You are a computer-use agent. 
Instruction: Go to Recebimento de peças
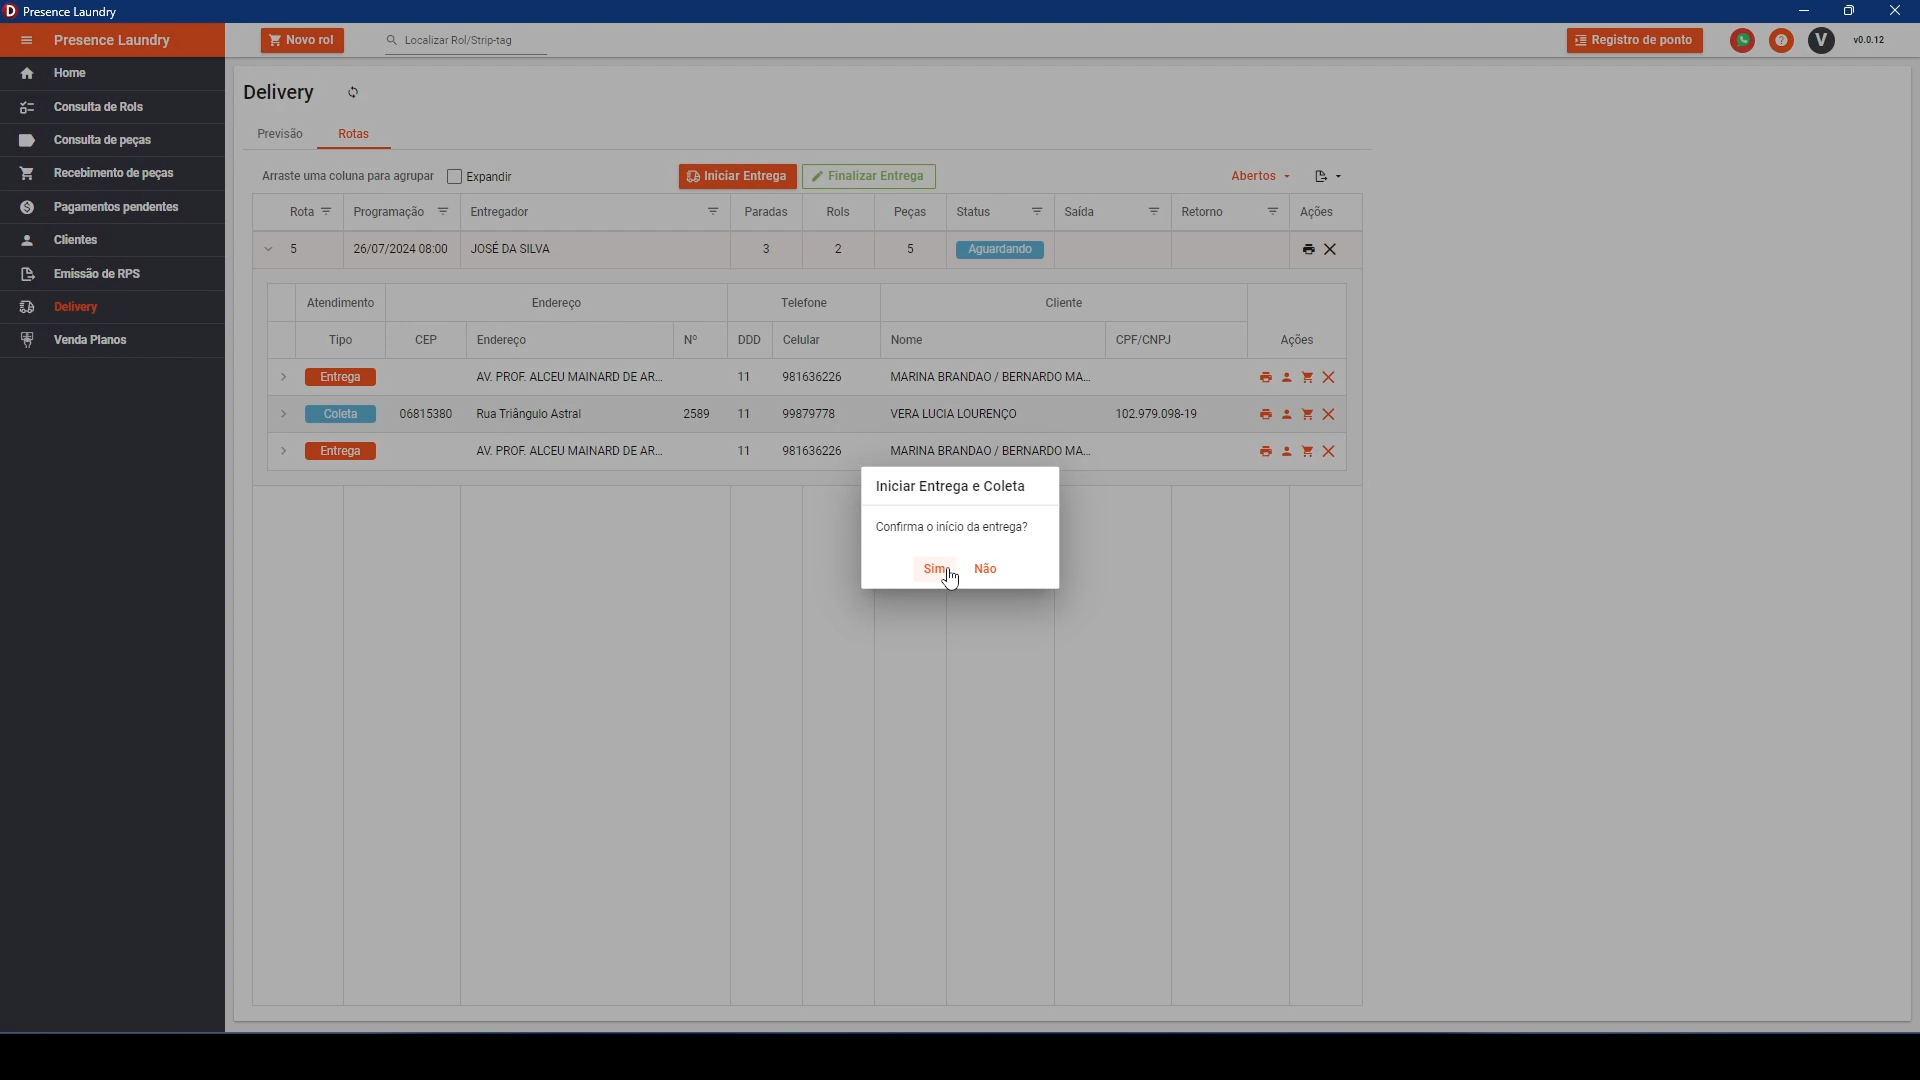pyautogui.click(x=112, y=174)
